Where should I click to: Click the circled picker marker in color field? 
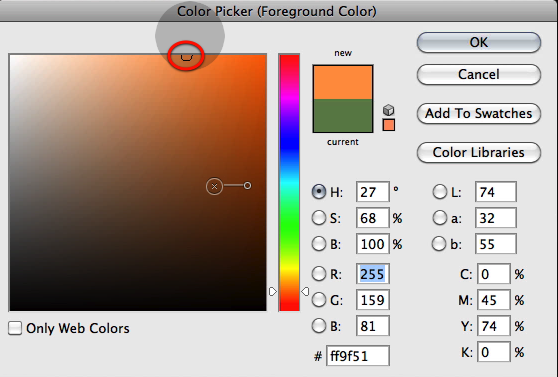186,56
